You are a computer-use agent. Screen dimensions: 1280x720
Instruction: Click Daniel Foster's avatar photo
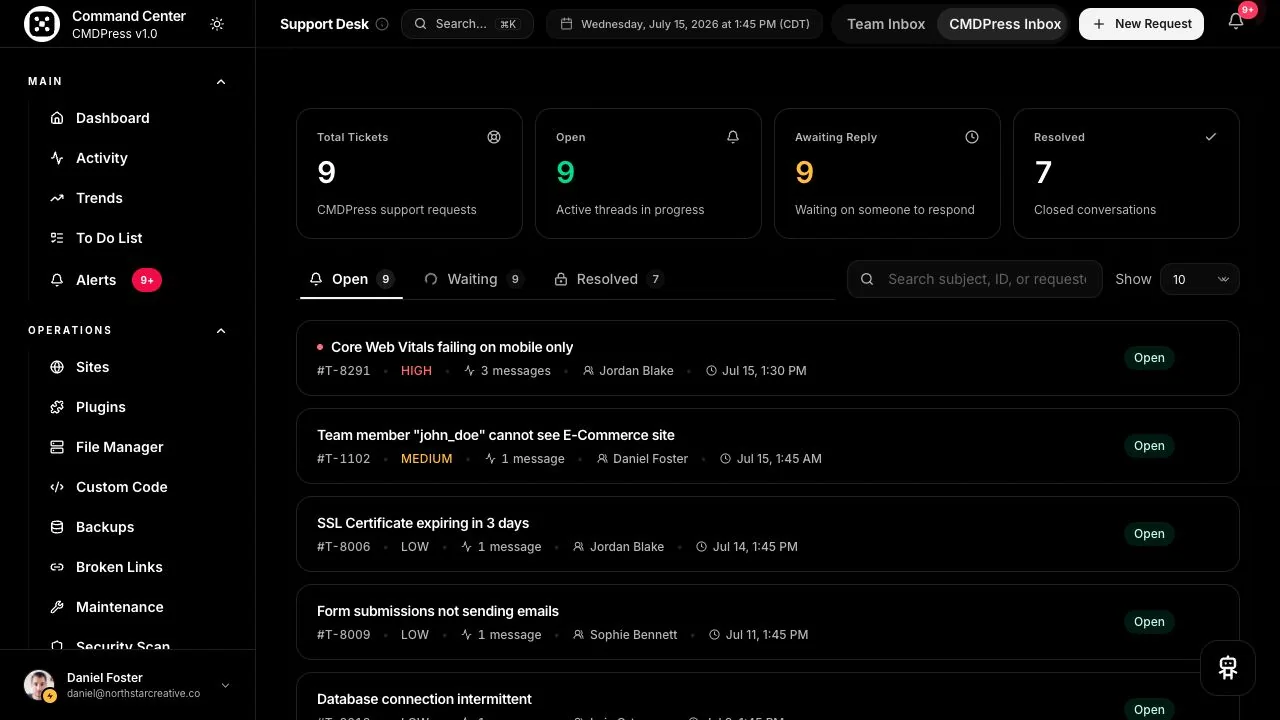[x=39, y=685]
